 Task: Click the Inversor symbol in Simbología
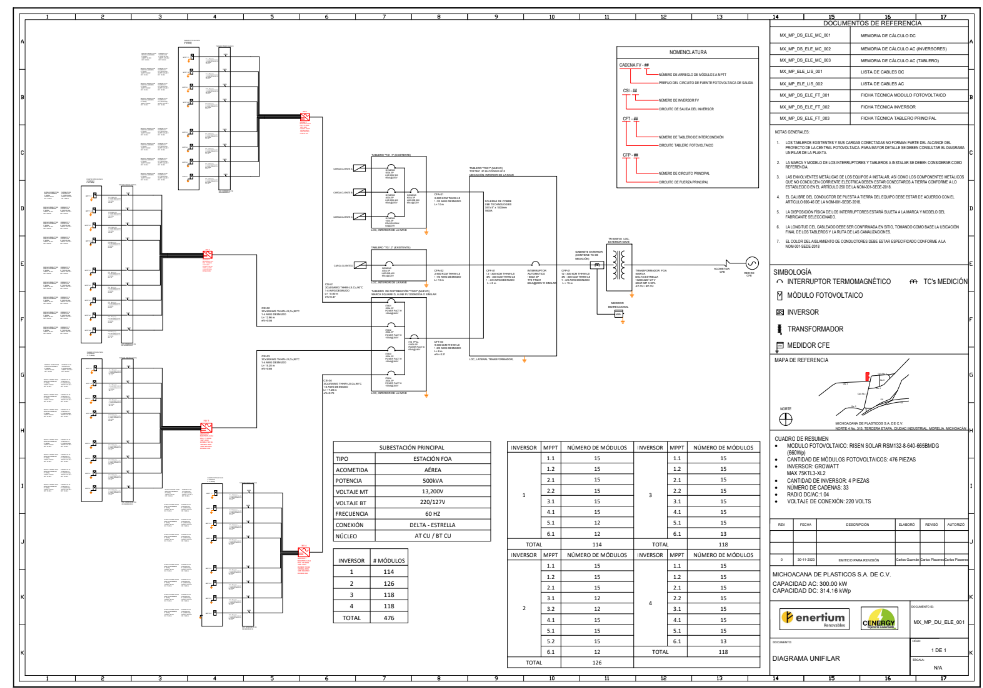(x=781, y=312)
